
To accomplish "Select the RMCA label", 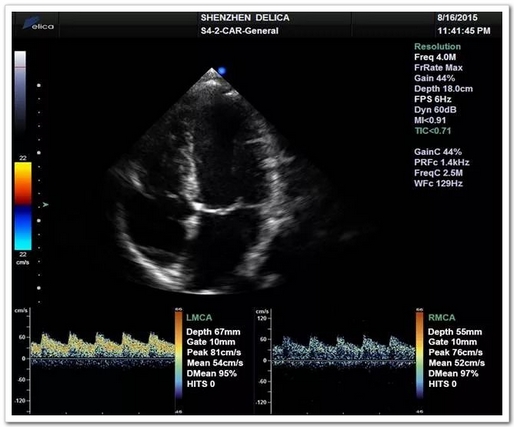I will pyautogui.click(x=442, y=318).
